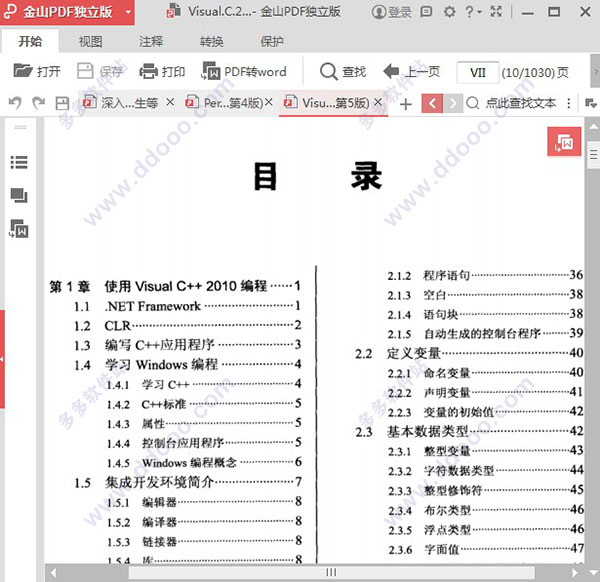Viewport: 600px width, 582px height.
Task: Open the three-dot more options menu
Action: [569, 103]
